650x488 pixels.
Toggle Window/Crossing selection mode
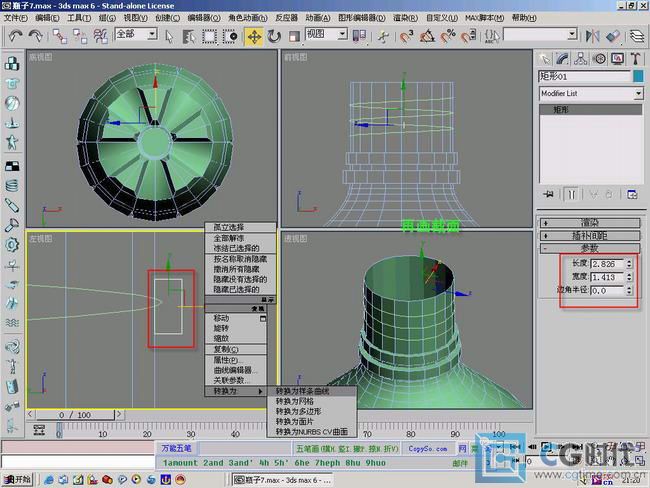coord(230,36)
